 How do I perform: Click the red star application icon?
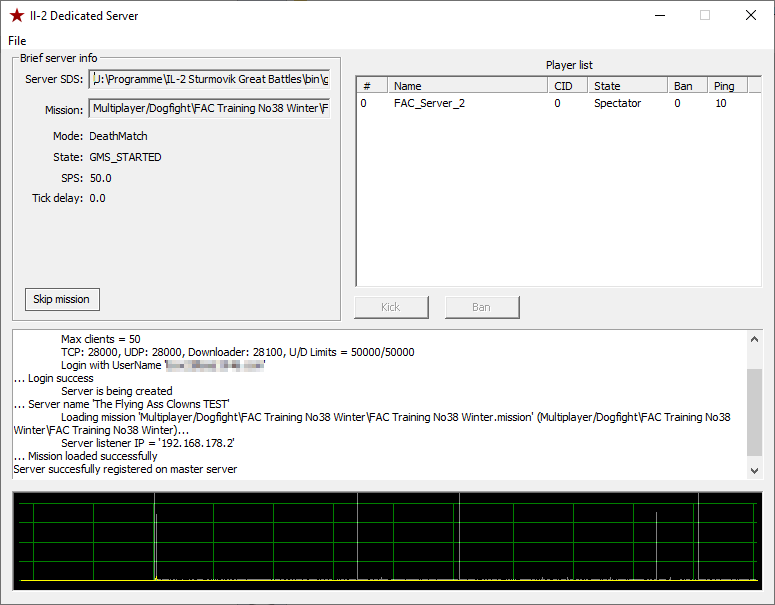pos(17,16)
